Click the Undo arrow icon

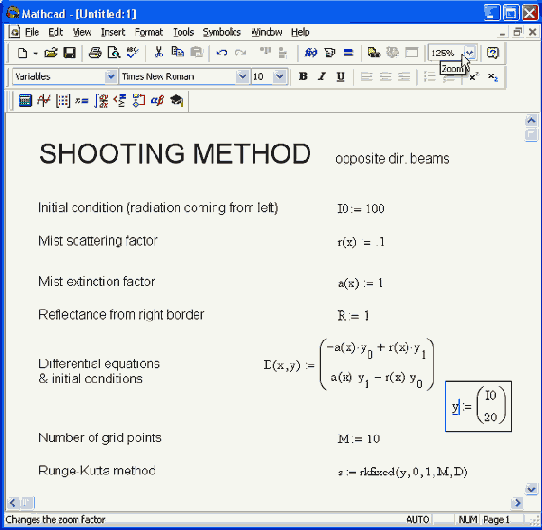pyautogui.click(x=222, y=53)
